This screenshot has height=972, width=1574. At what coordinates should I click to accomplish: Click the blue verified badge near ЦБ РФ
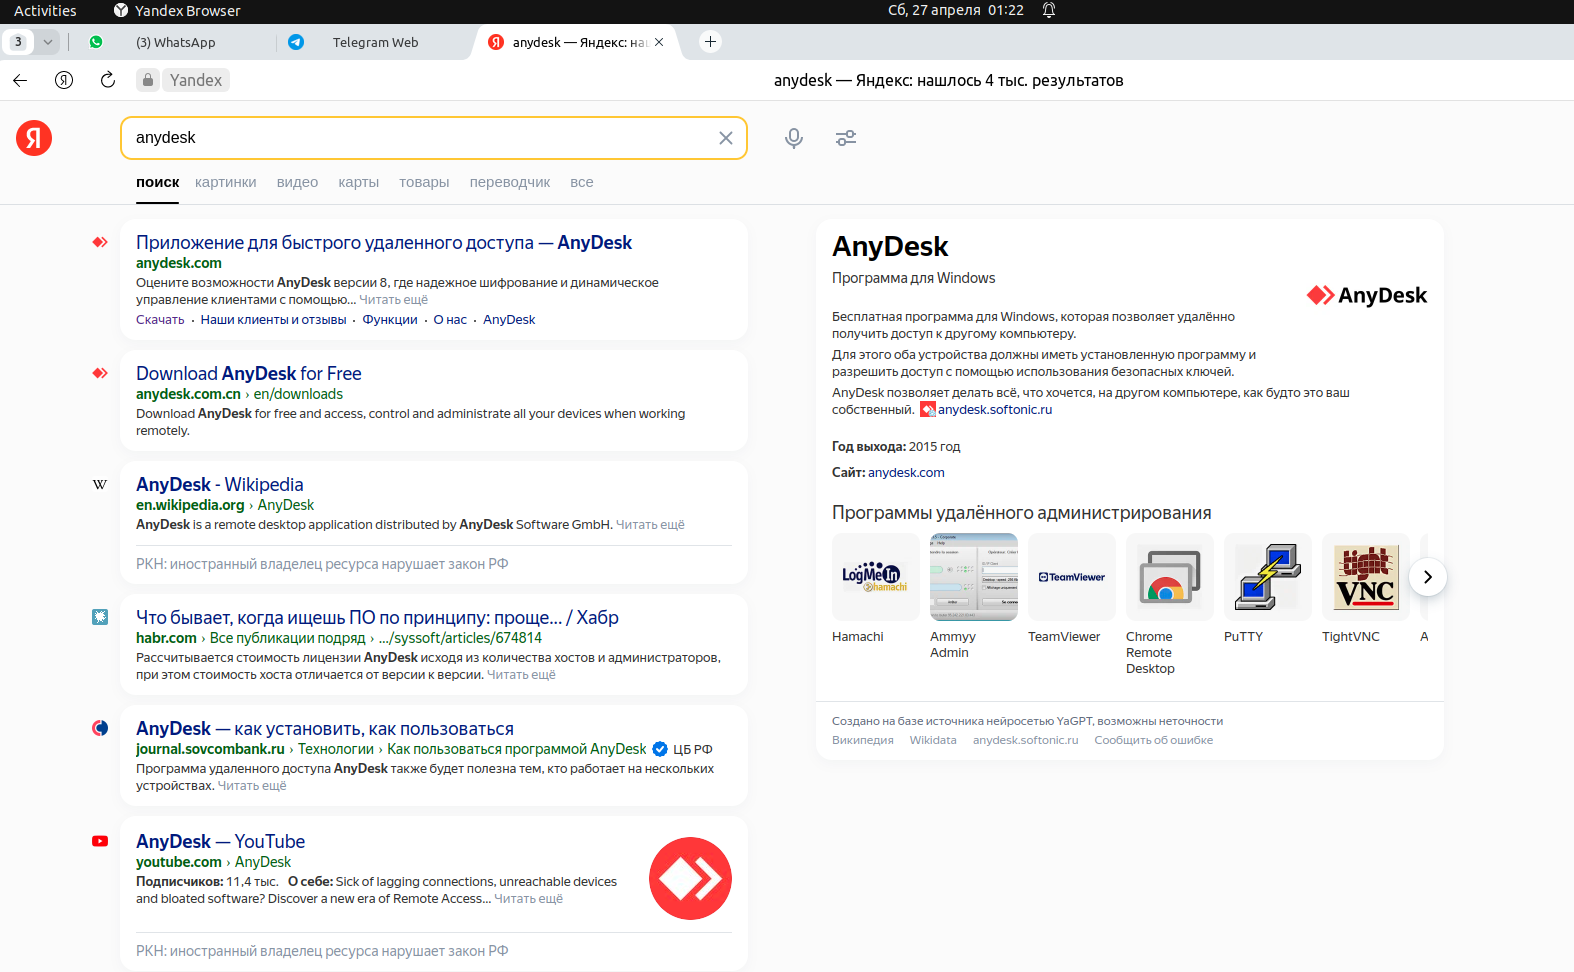click(x=660, y=749)
